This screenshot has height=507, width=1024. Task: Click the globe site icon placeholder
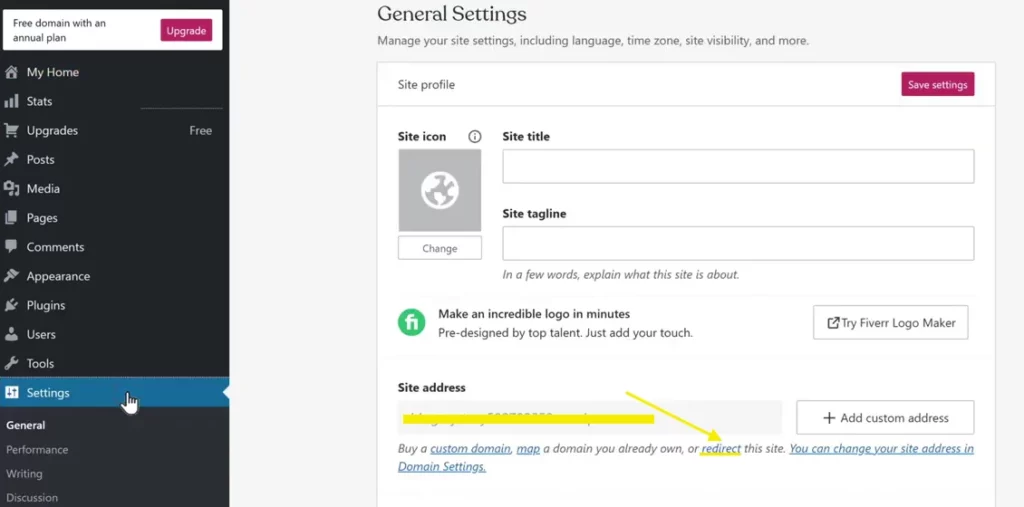[x=440, y=190]
